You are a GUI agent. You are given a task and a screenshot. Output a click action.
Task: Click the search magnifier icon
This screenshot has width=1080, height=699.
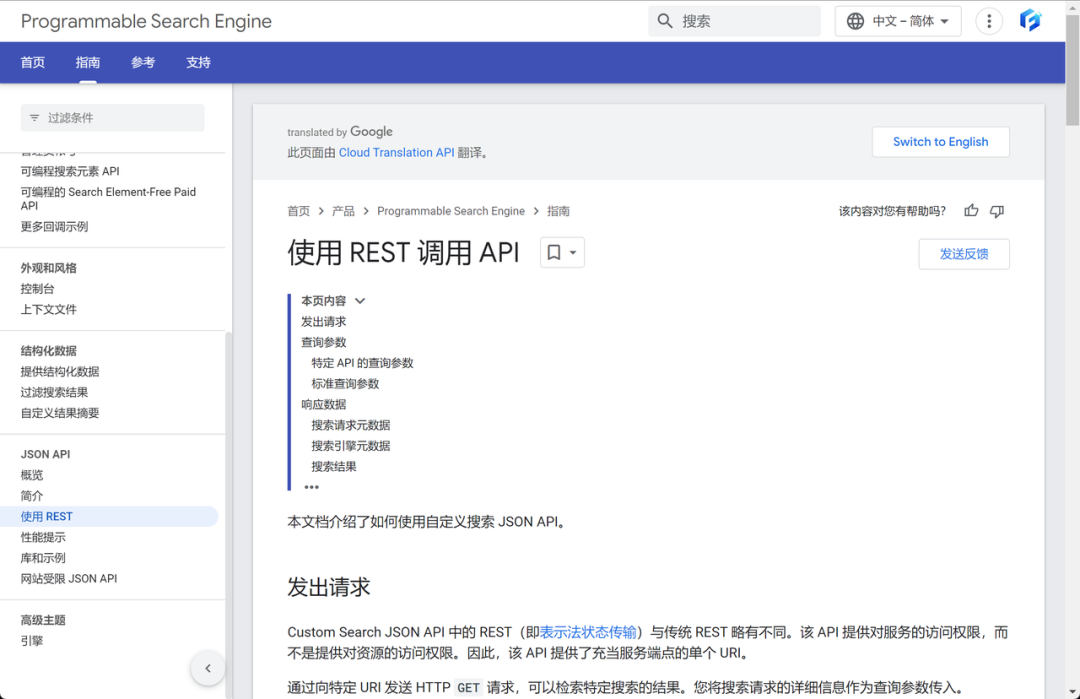(665, 21)
